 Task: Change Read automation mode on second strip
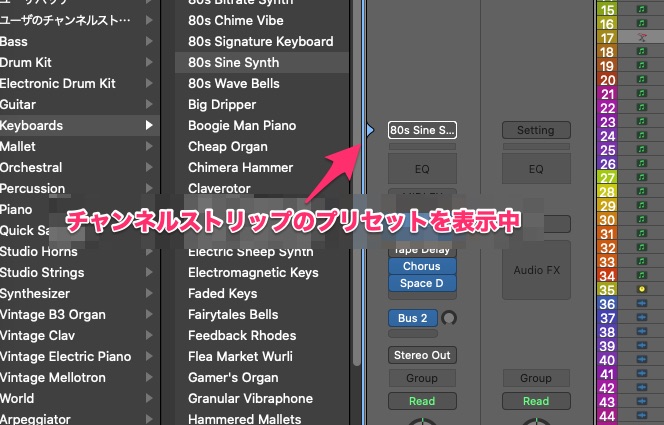pyautogui.click(x=536, y=401)
